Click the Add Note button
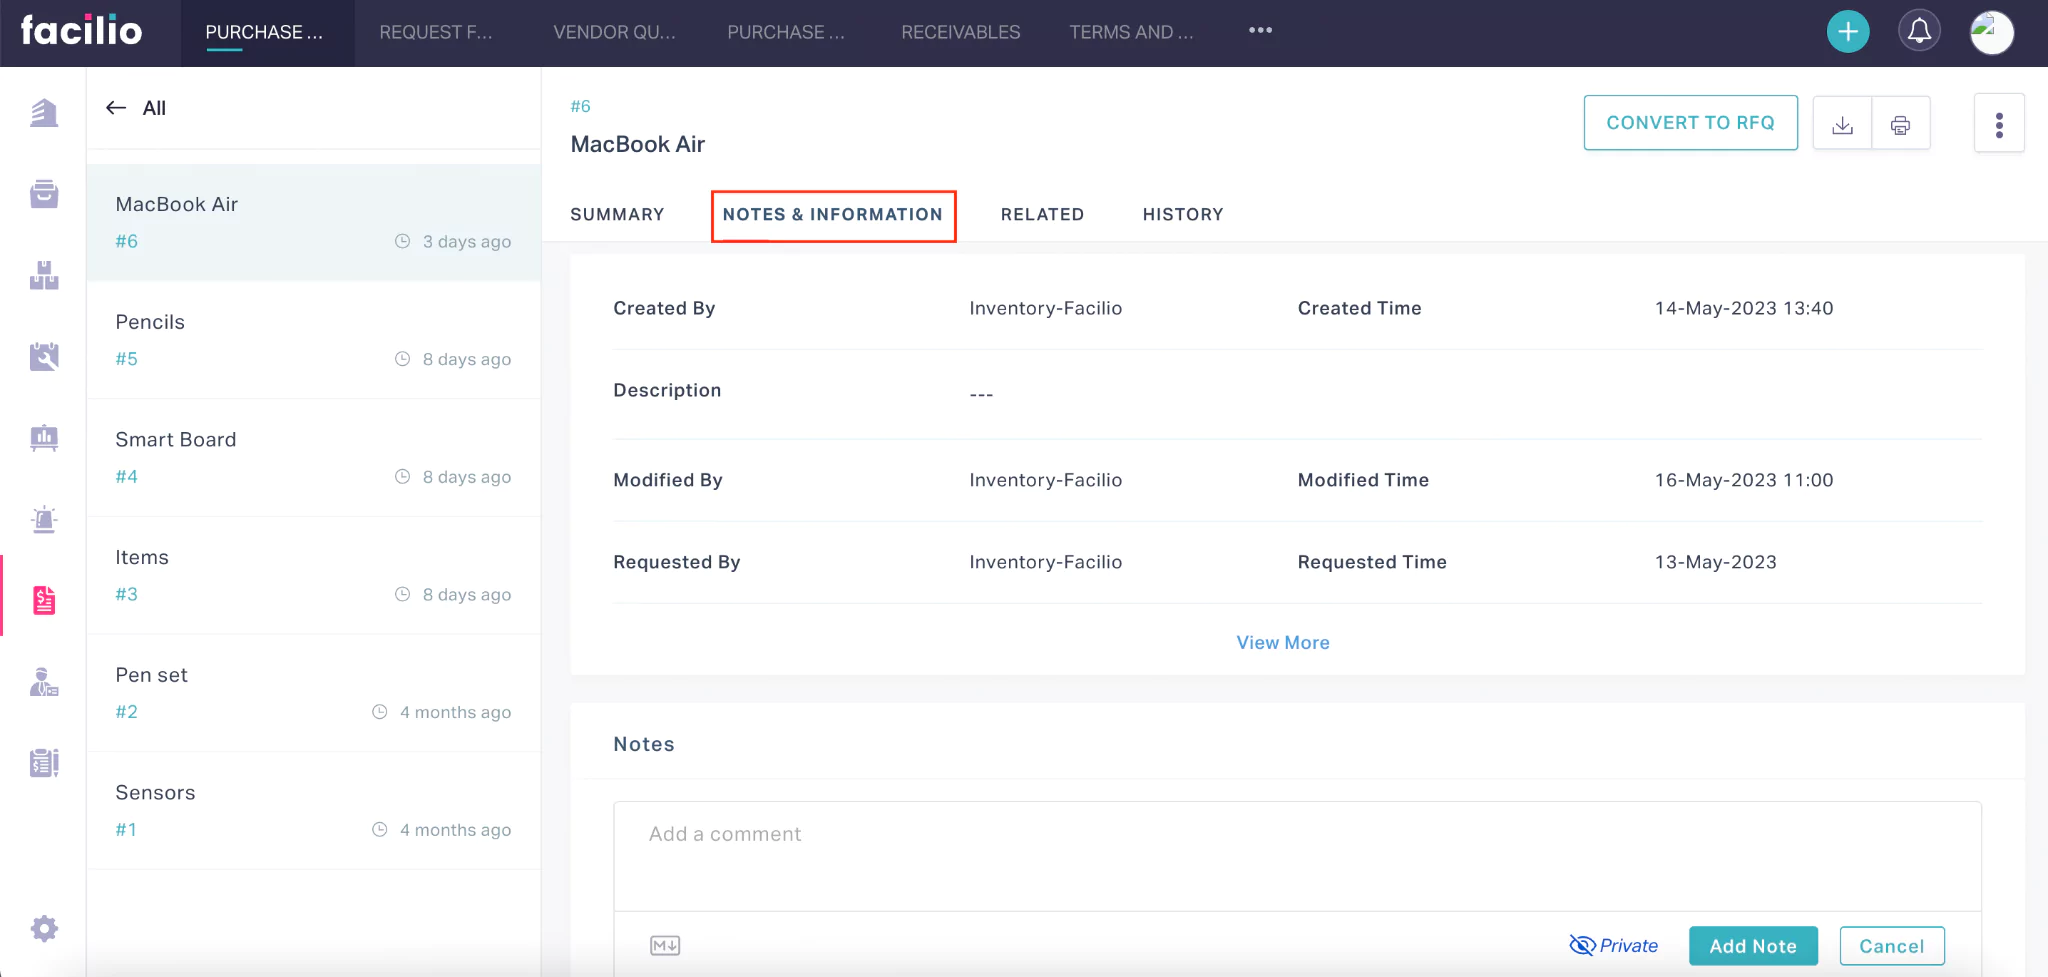Screen dimensions: 2048x977 click(1753, 946)
